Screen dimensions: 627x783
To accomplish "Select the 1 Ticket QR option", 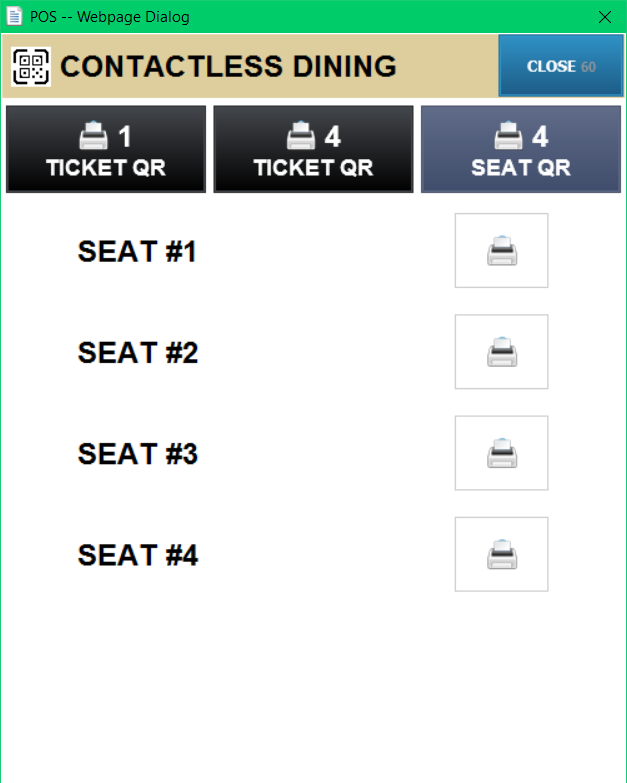I will click(106, 149).
